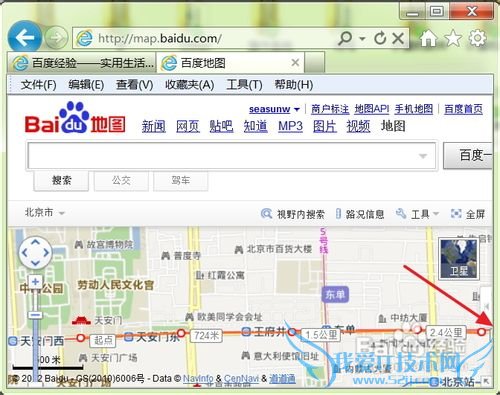Toggle 路况信息 traffic info

(360, 214)
